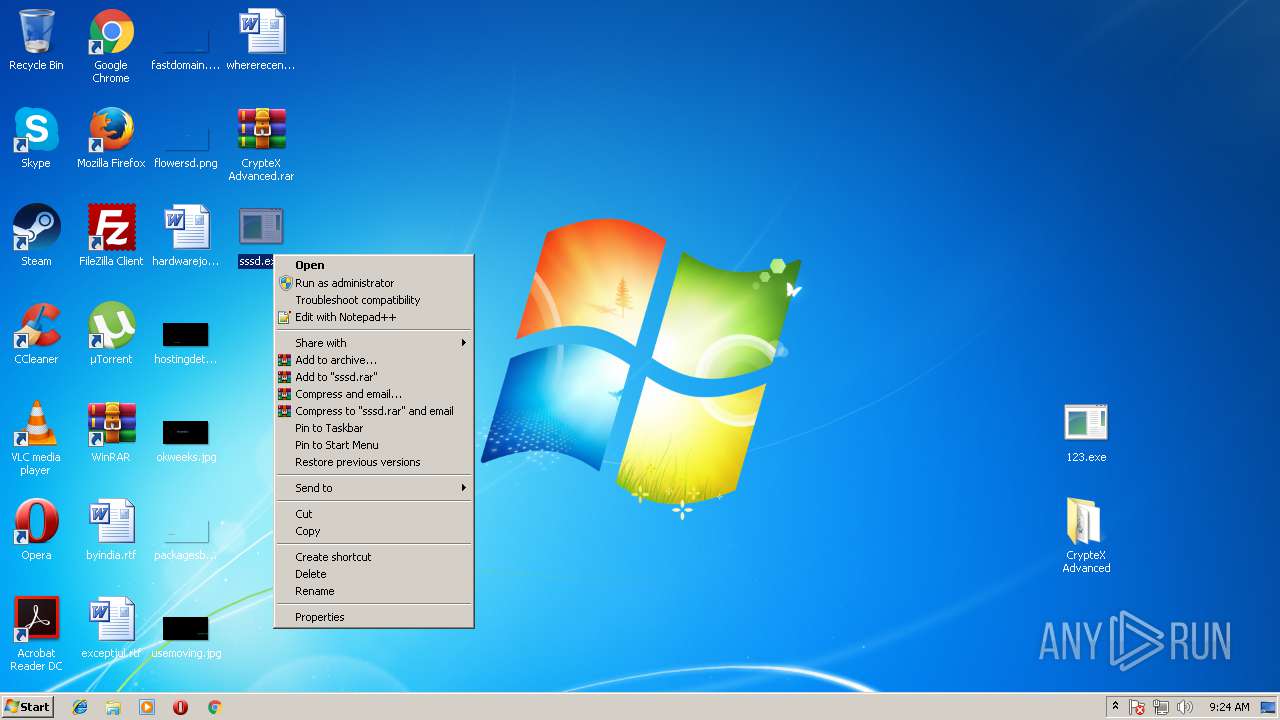The height and width of the screenshot is (720, 1280).
Task: Open the Recycle Bin icon
Action: click(36, 32)
